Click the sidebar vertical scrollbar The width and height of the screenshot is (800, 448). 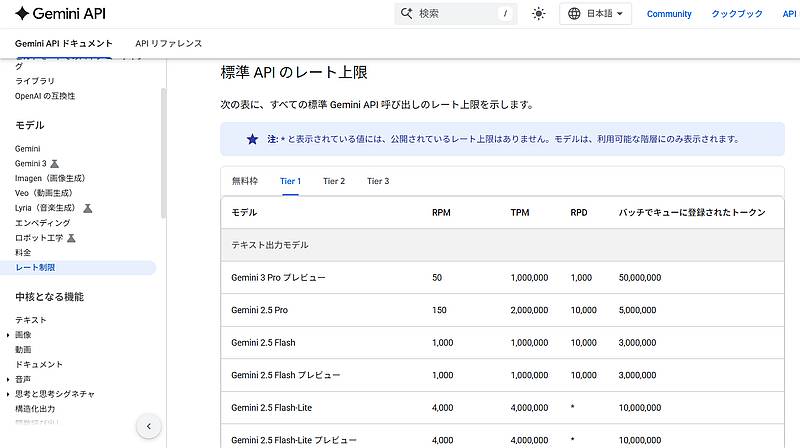click(163, 153)
